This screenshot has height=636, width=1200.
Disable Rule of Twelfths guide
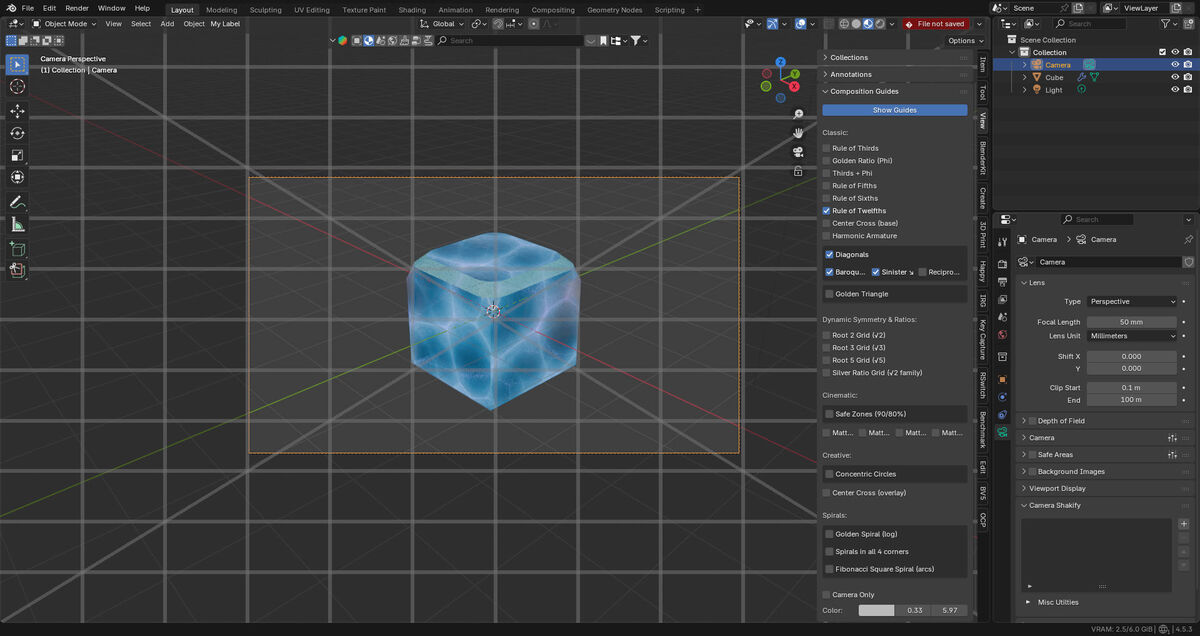[827, 211]
